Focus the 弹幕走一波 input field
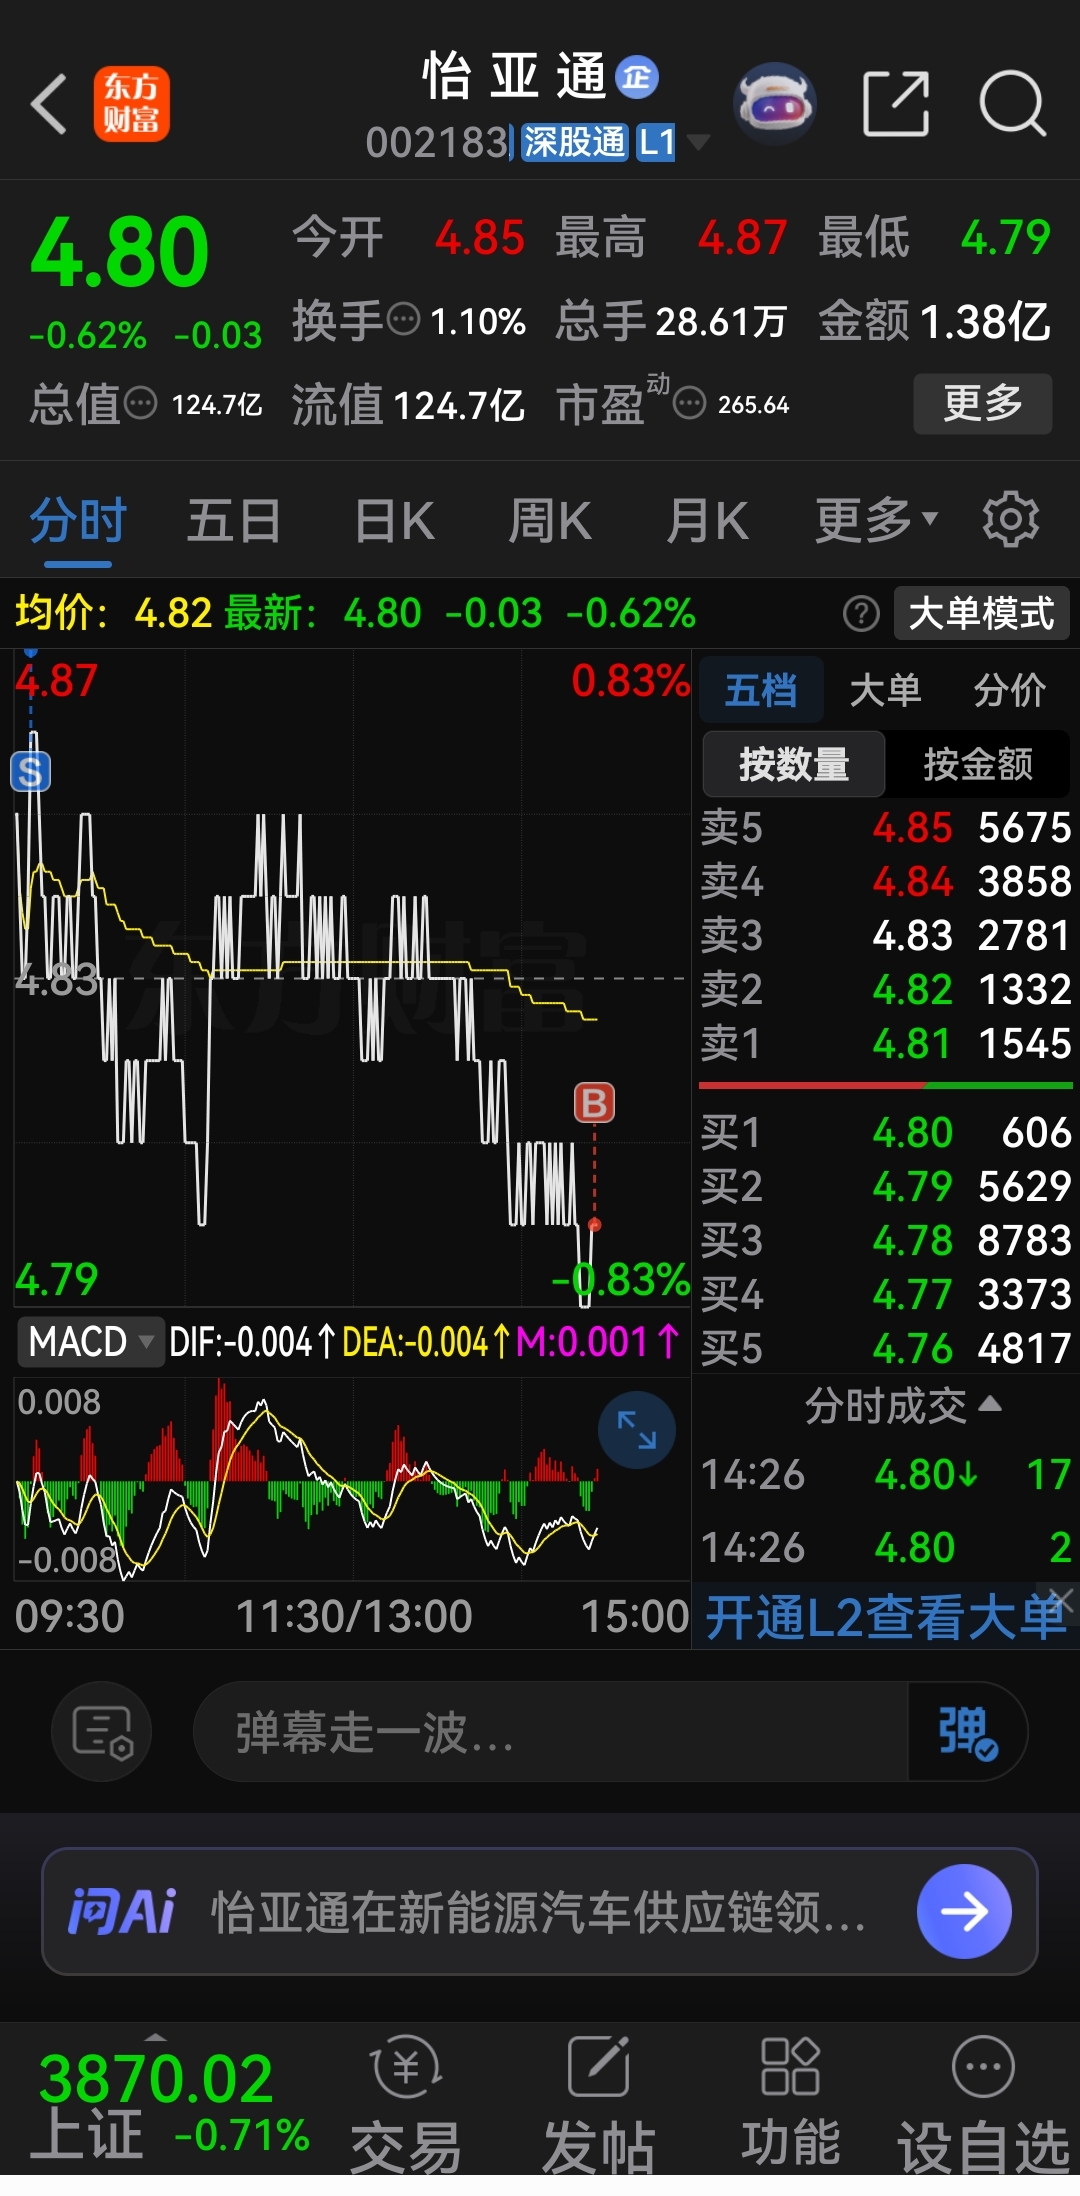The height and width of the screenshot is (2196, 1080). coord(552,1731)
